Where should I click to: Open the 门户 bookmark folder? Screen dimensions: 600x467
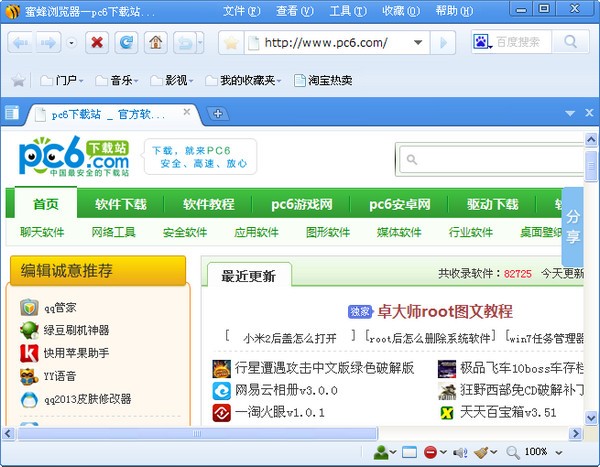tap(62, 80)
